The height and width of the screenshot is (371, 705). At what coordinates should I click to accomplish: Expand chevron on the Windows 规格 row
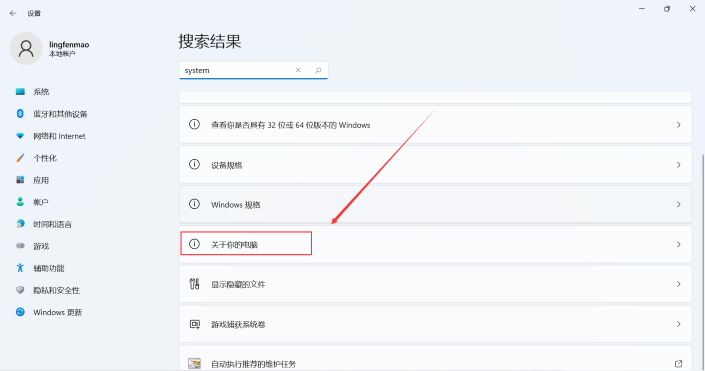click(x=678, y=205)
